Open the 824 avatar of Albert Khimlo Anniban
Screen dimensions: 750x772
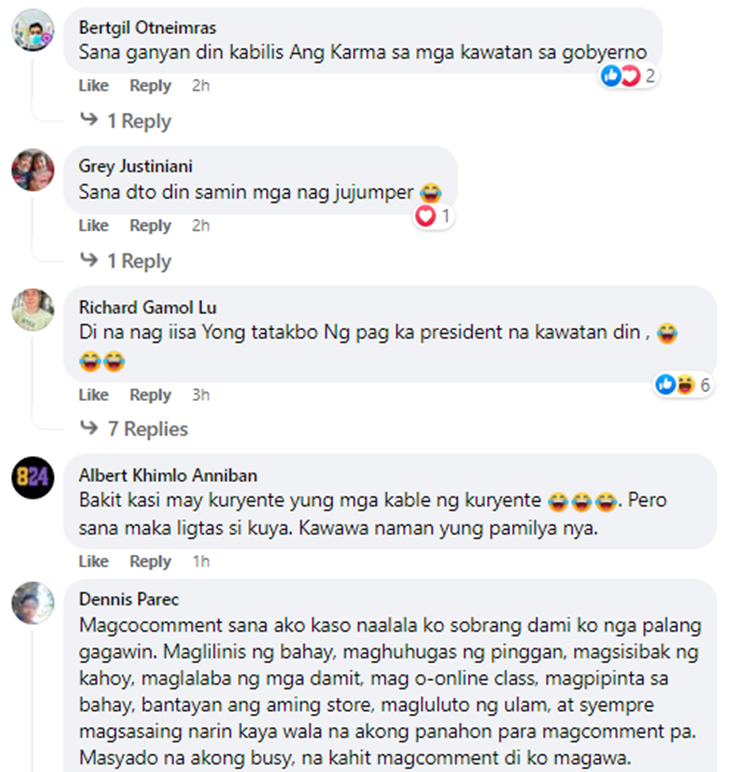coord(33,478)
